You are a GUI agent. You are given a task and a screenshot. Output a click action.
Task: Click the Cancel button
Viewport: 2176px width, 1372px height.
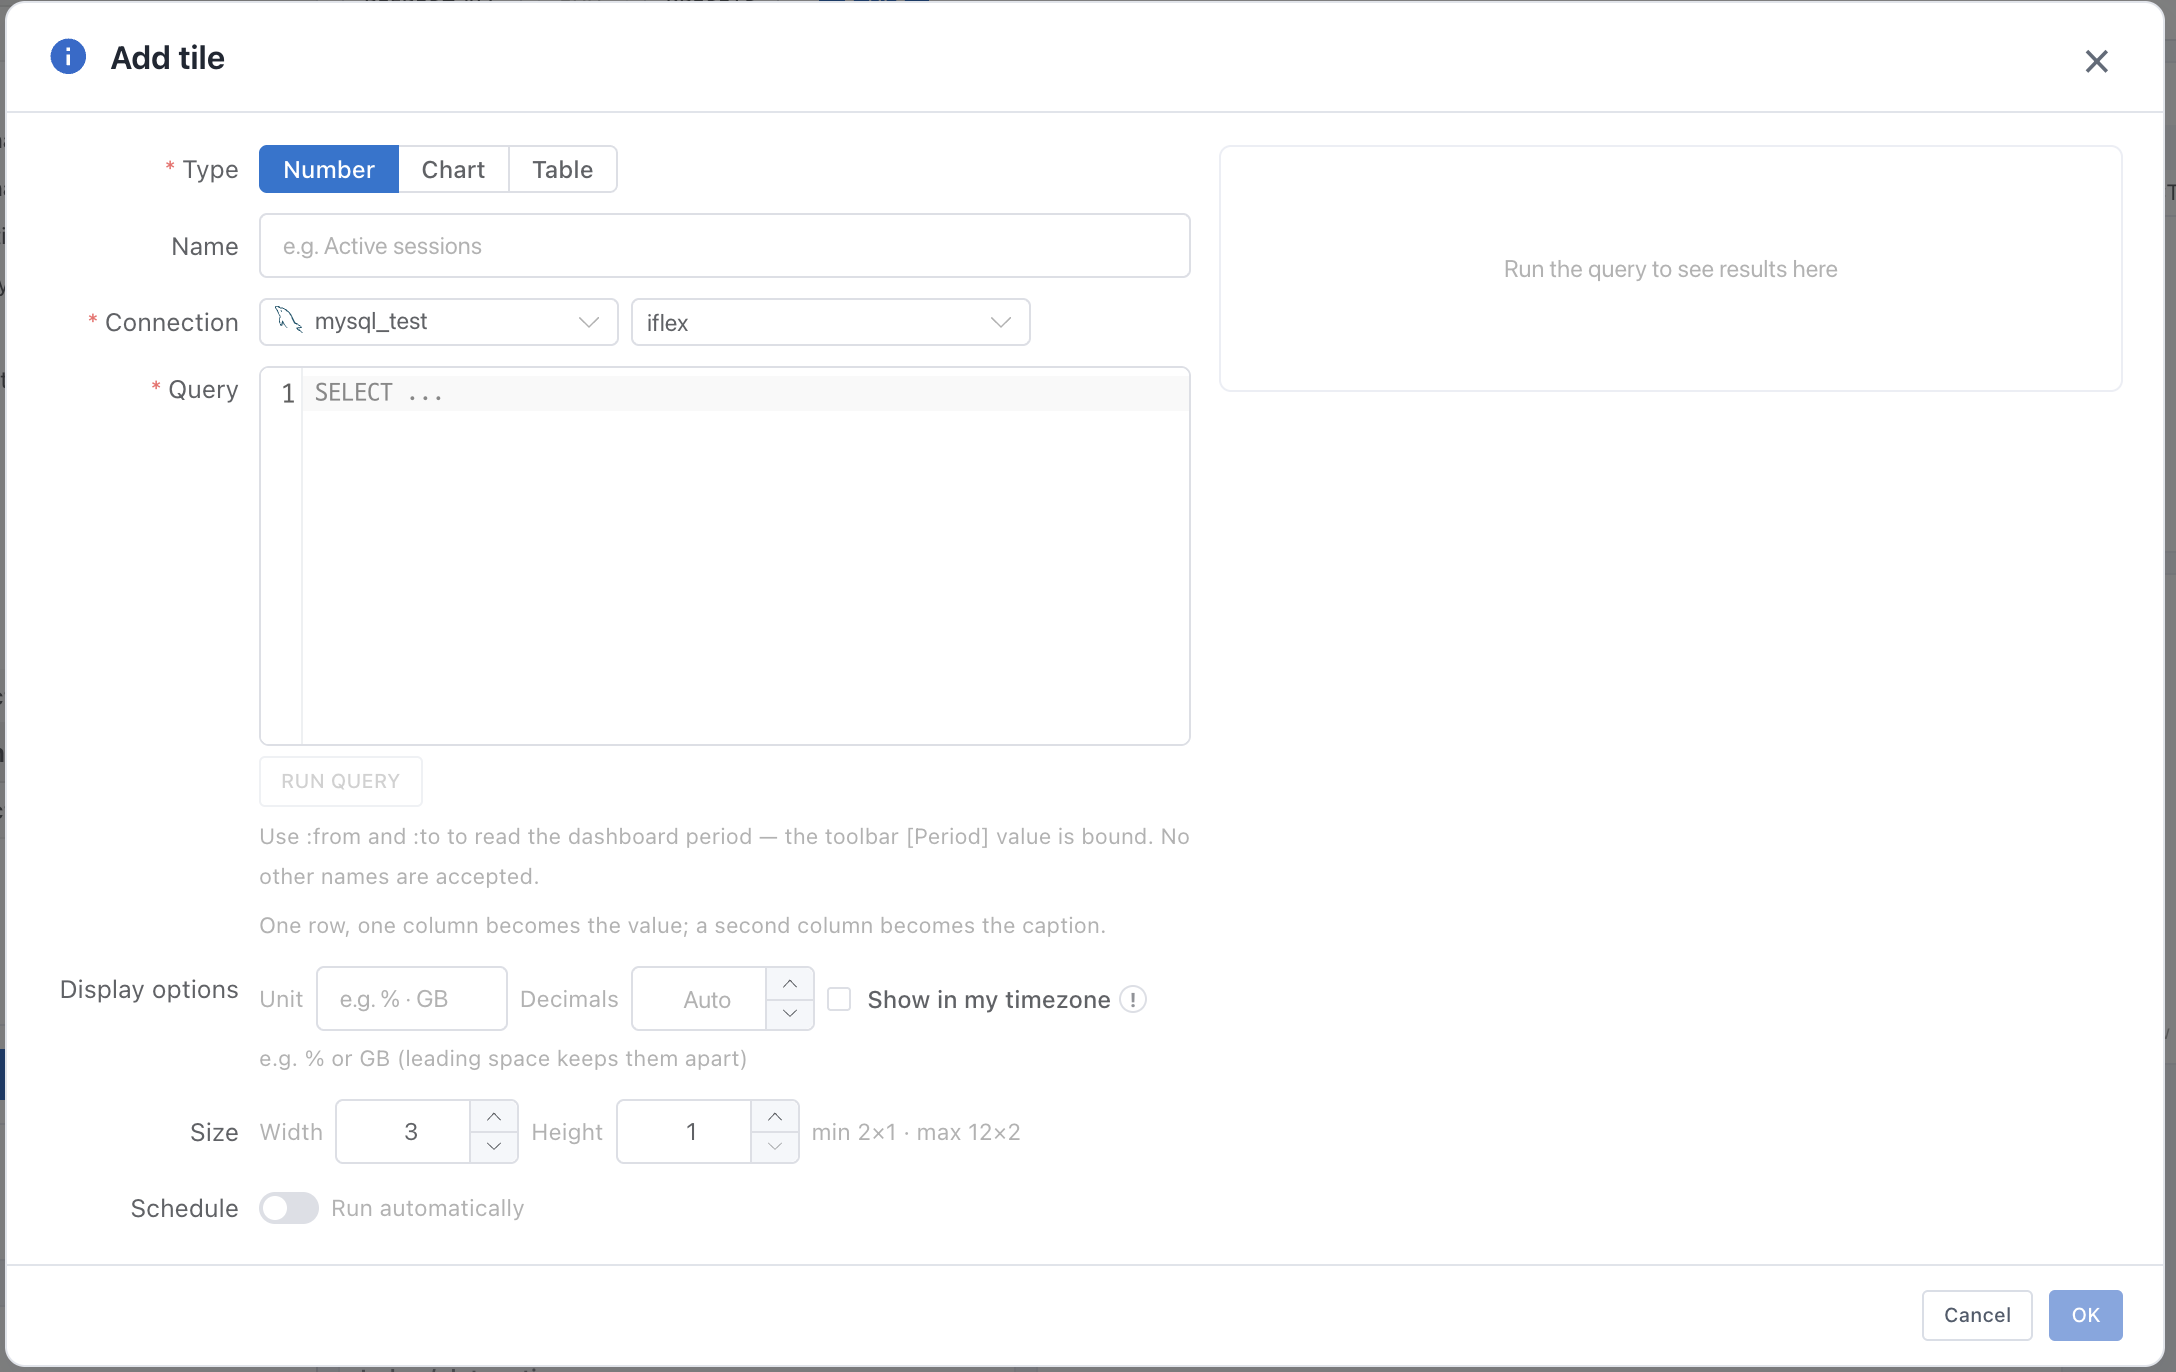pyautogui.click(x=1976, y=1315)
